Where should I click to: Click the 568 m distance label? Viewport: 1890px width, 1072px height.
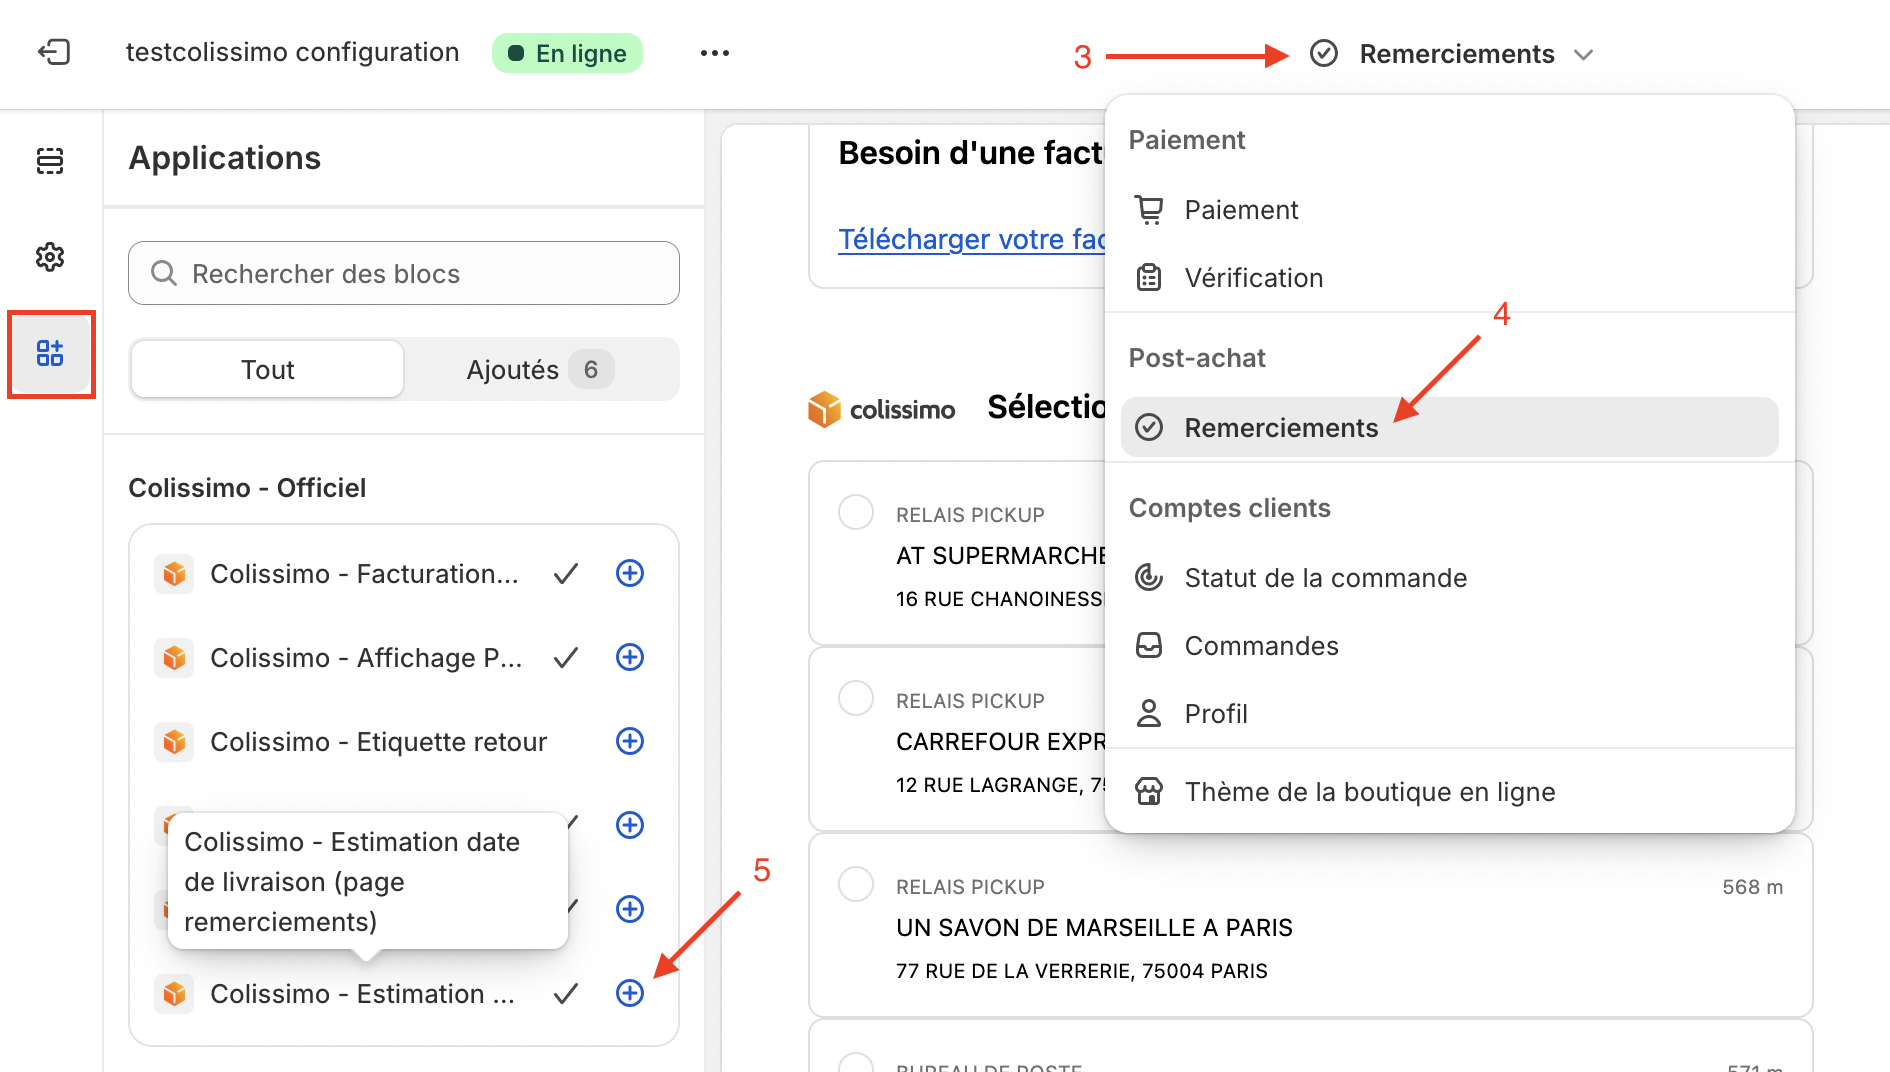pos(1752,887)
